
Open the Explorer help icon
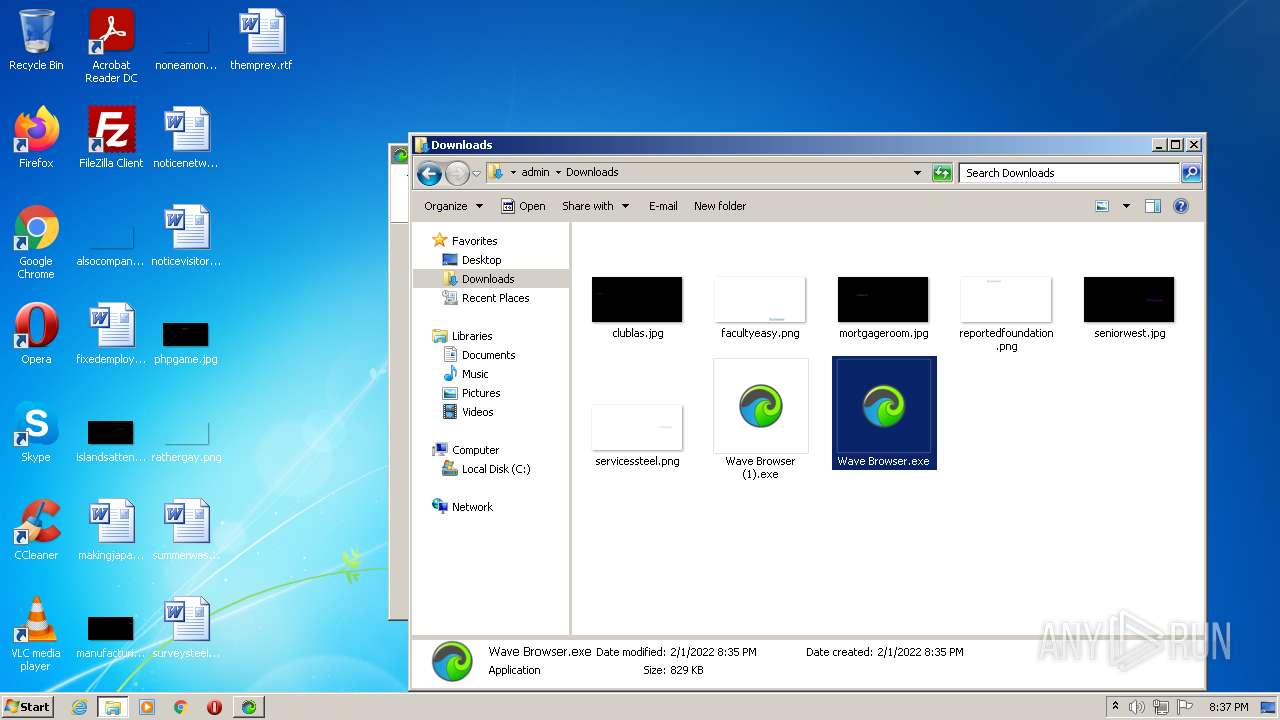pos(1180,206)
